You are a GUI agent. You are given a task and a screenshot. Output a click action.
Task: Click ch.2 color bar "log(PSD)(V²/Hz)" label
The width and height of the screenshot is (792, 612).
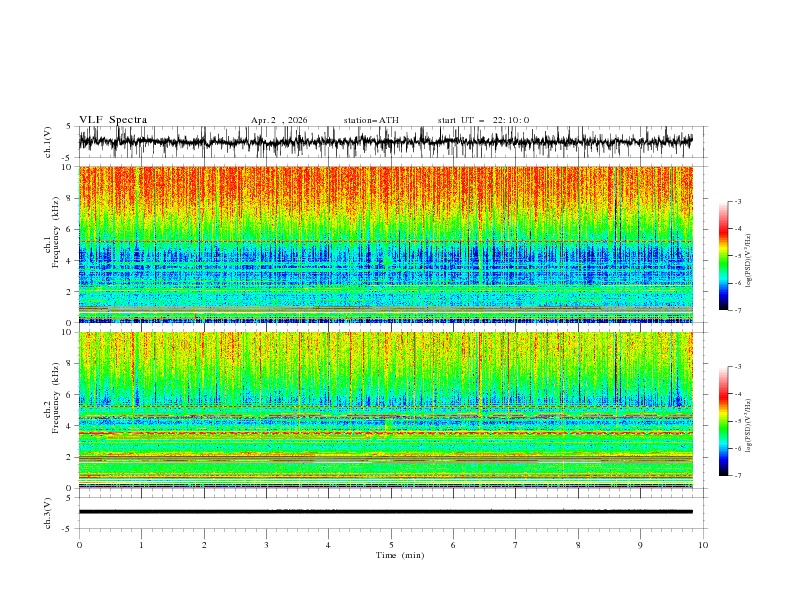[x=748, y=426]
